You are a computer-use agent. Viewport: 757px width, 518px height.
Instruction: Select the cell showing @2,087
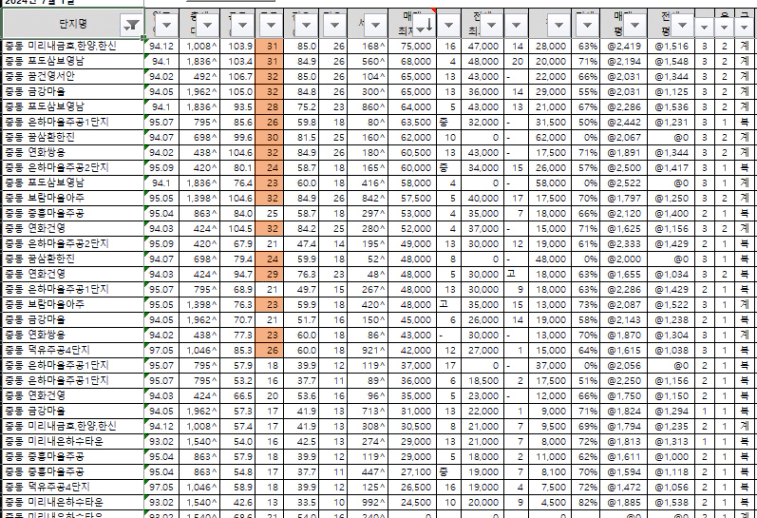(x=624, y=305)
